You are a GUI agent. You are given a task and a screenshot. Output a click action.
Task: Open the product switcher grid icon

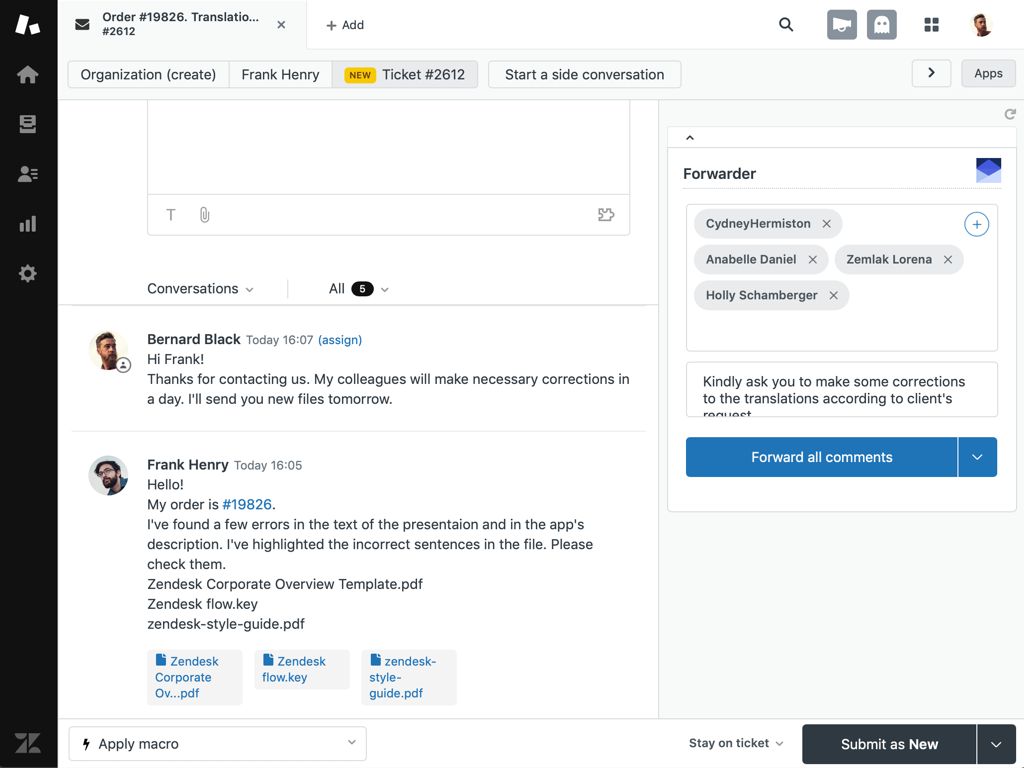[931, 24]
